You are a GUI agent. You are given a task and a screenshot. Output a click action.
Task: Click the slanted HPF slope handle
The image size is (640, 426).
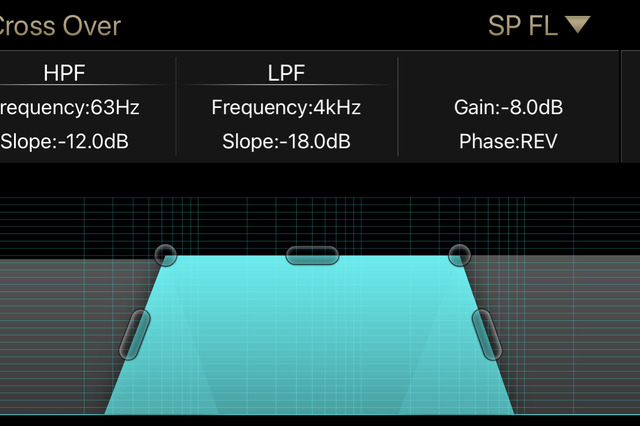click(135, 335)
